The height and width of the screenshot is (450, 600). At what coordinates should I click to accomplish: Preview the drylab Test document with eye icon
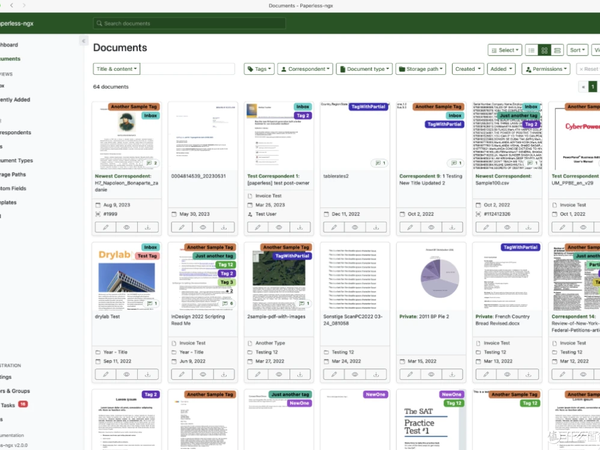127,374
